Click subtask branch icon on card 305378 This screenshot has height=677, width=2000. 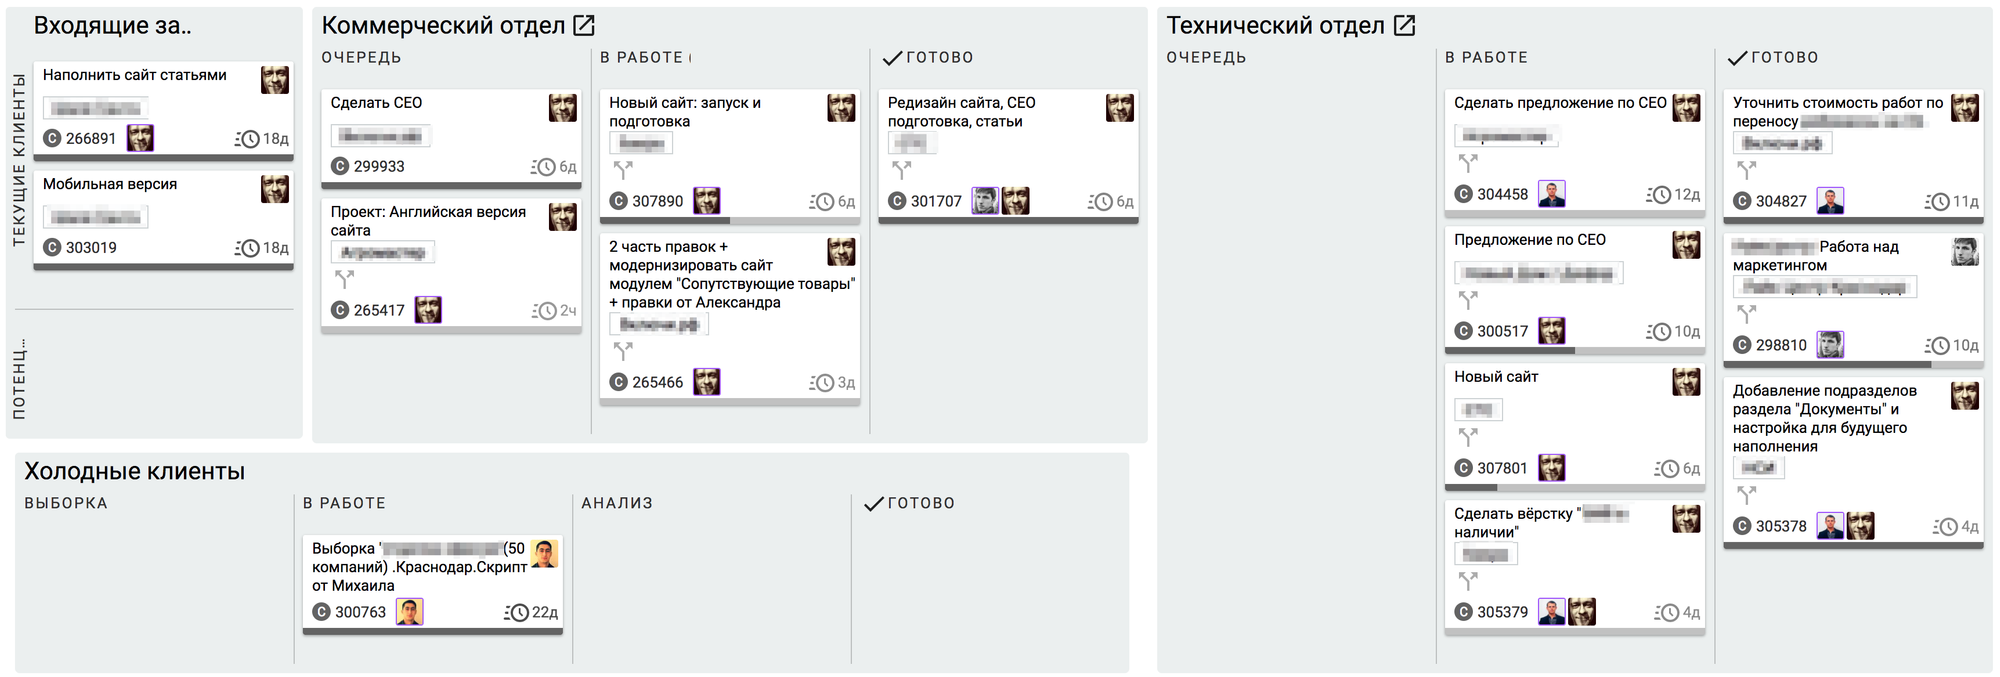coord(1746,495)
